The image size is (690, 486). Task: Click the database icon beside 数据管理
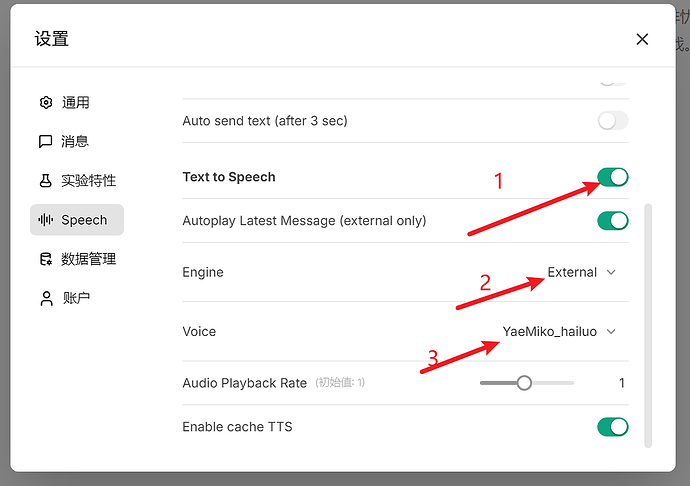coord(46,259)
